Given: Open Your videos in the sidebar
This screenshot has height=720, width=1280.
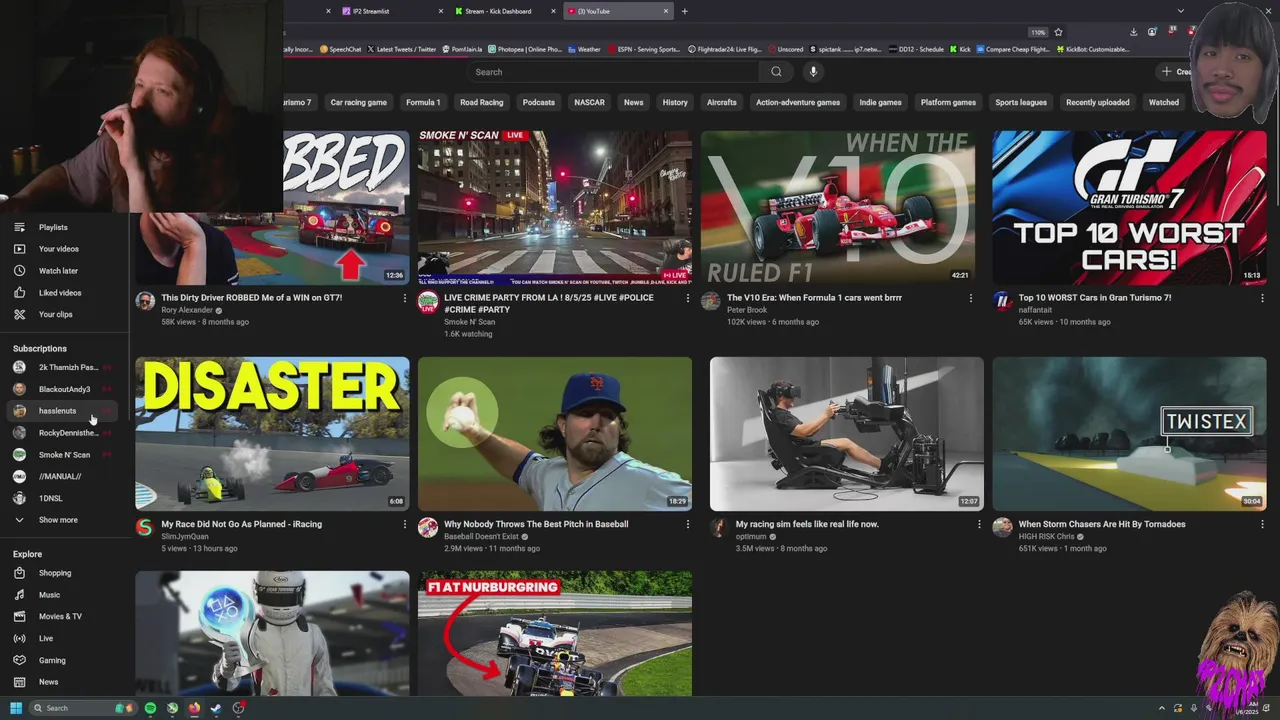Looking at the screenshot, I should (x=58, y=249).
